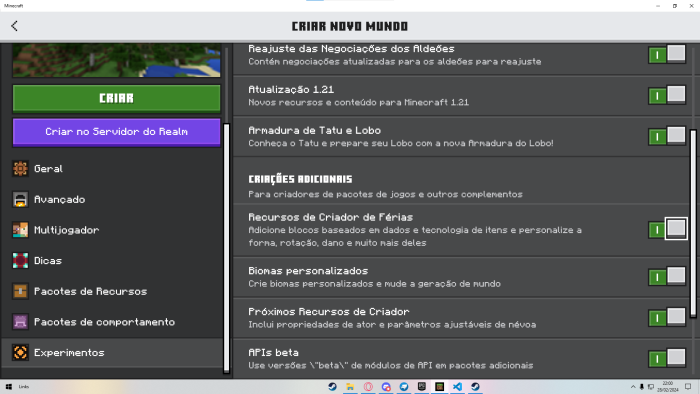Click the Dicas icon in sidebar
This screenshot has height=394, width=700.
pyautogui.click(x=20, y=261)
